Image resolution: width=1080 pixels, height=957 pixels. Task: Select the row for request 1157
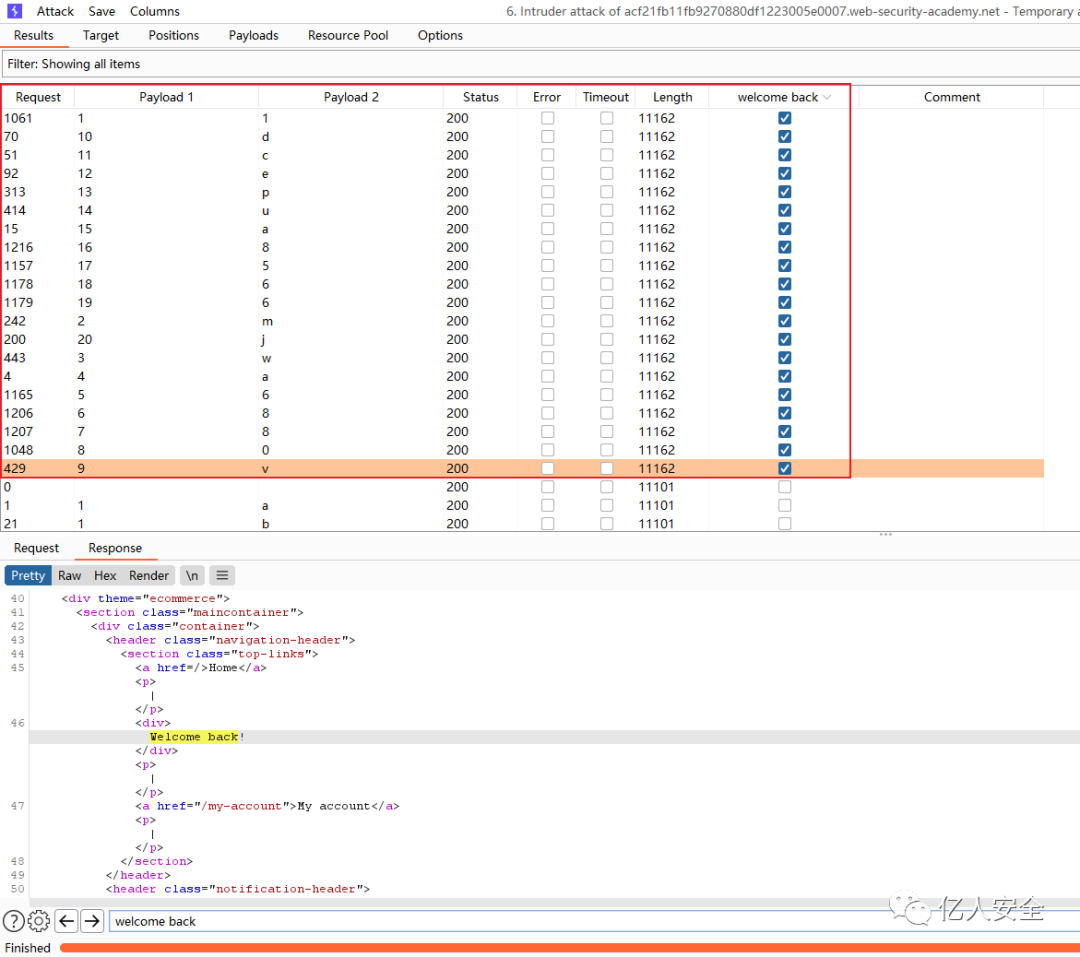[523, 266]
